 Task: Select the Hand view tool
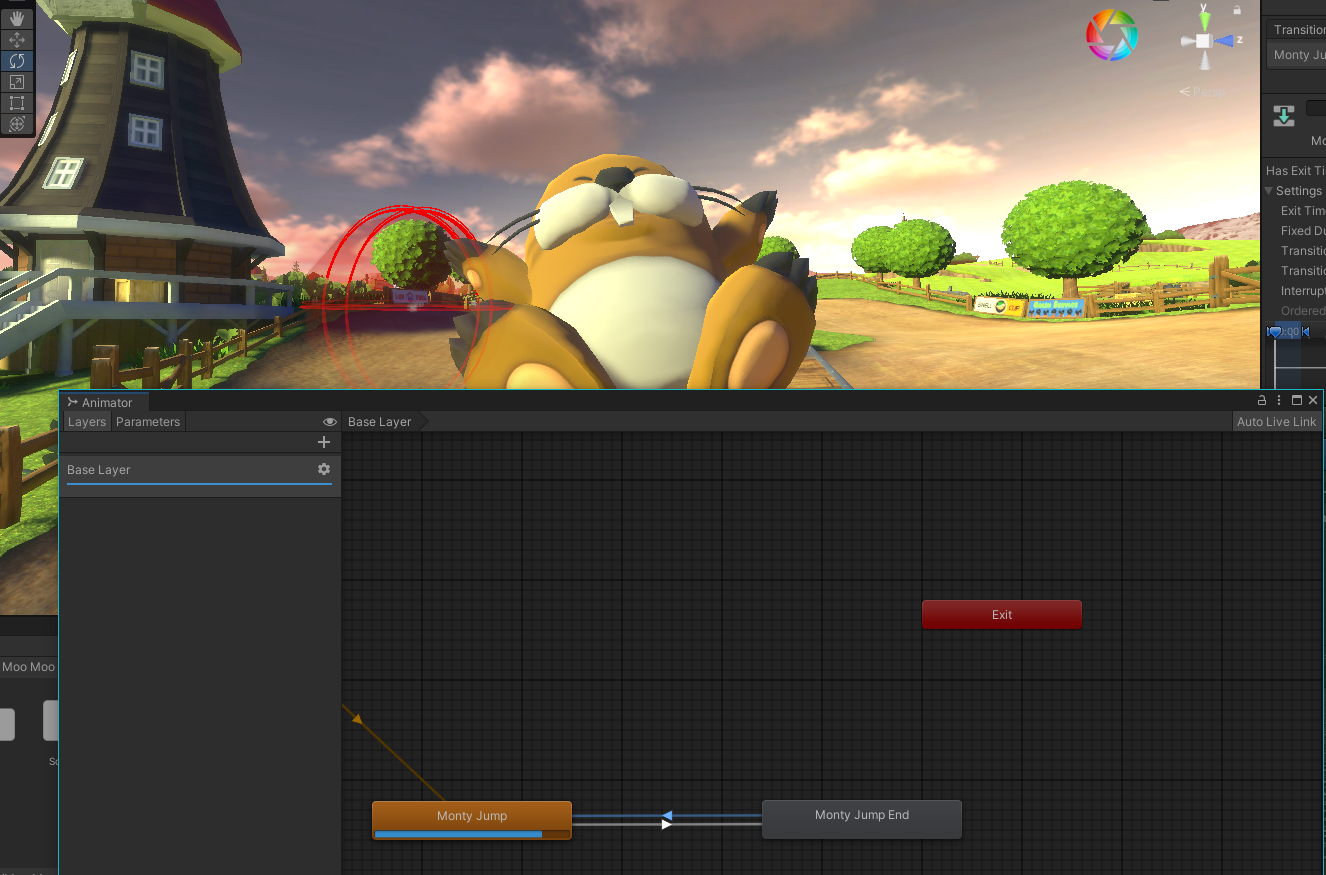point(17,18)
